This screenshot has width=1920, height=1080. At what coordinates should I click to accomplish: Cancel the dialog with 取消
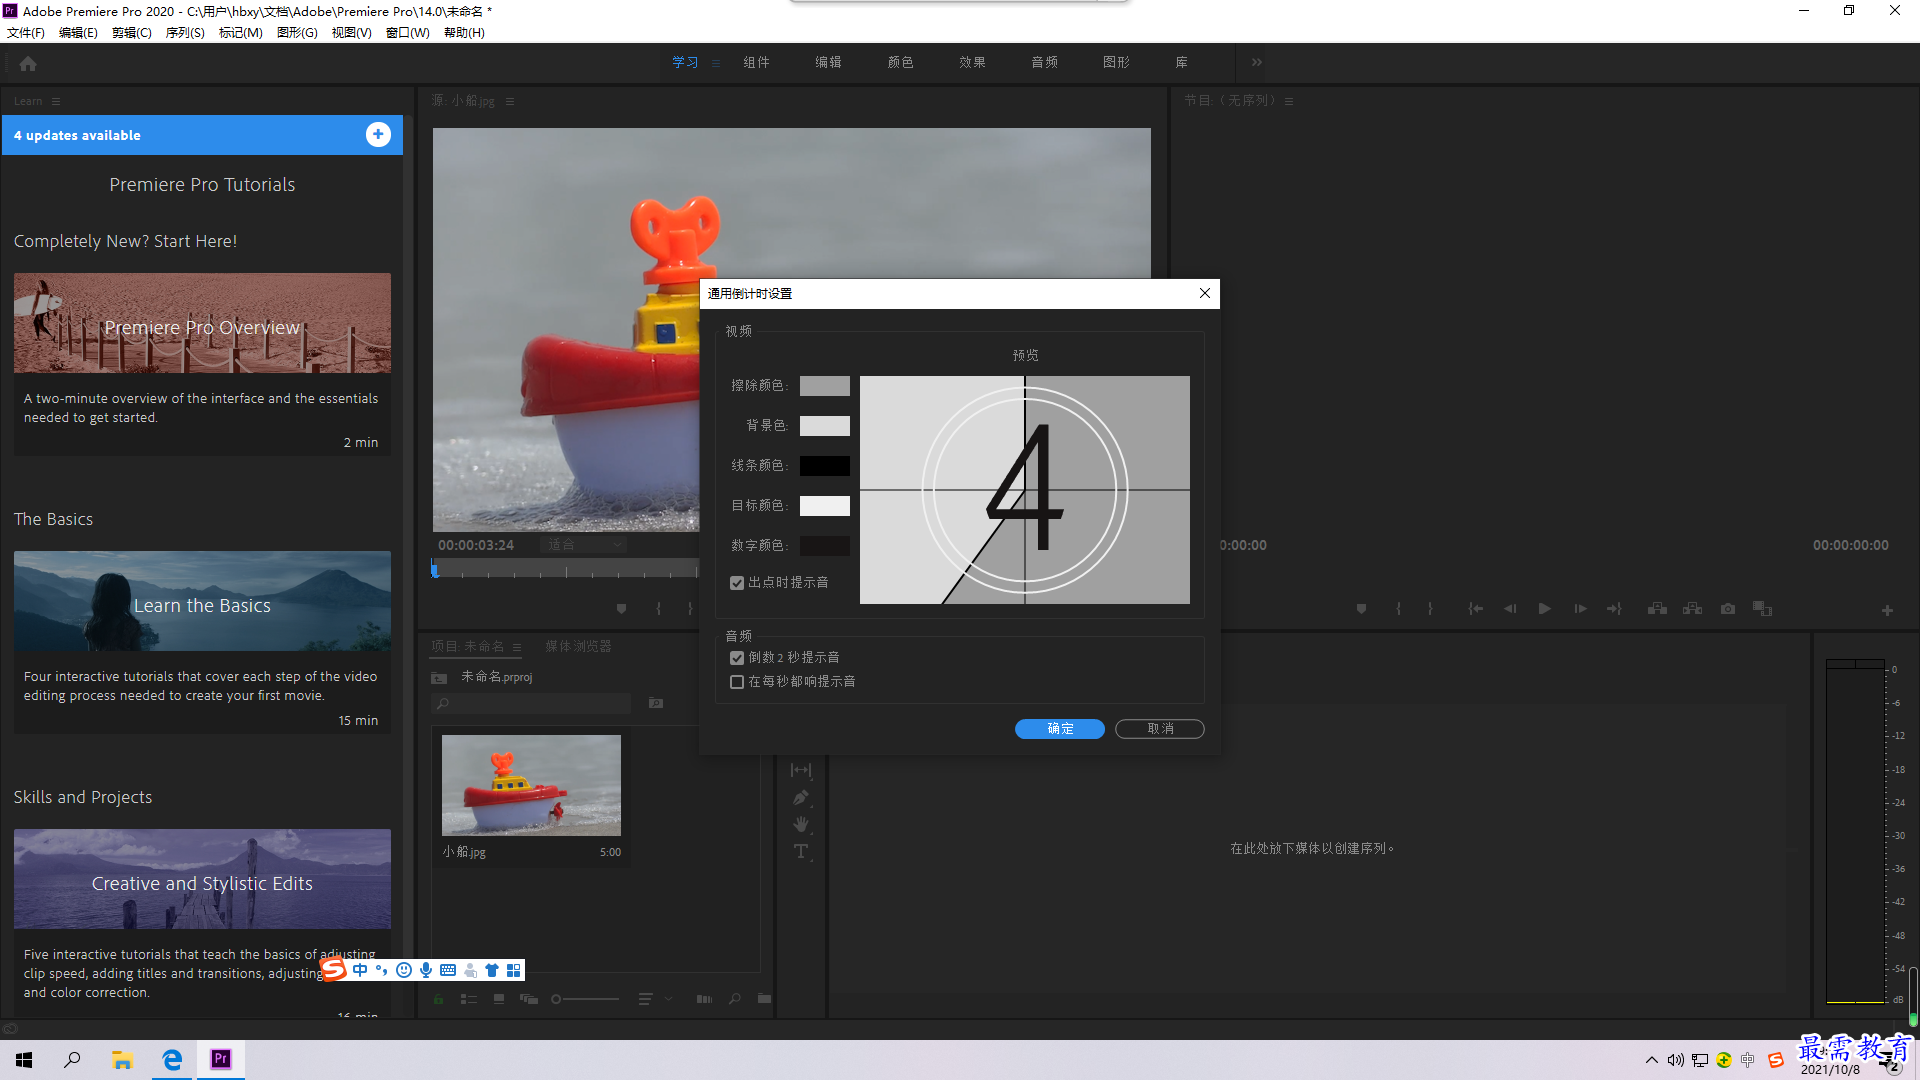[x=1160, y=729]
